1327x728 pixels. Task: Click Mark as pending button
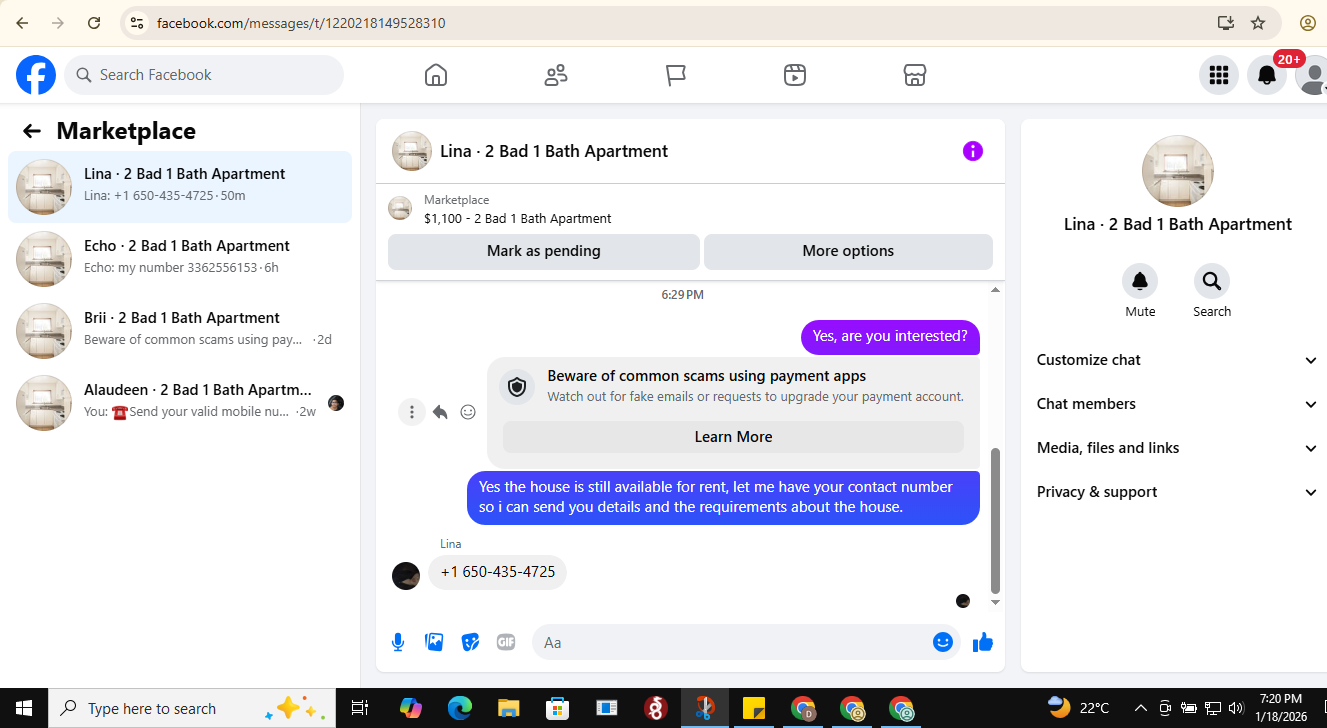pos(544,251)
